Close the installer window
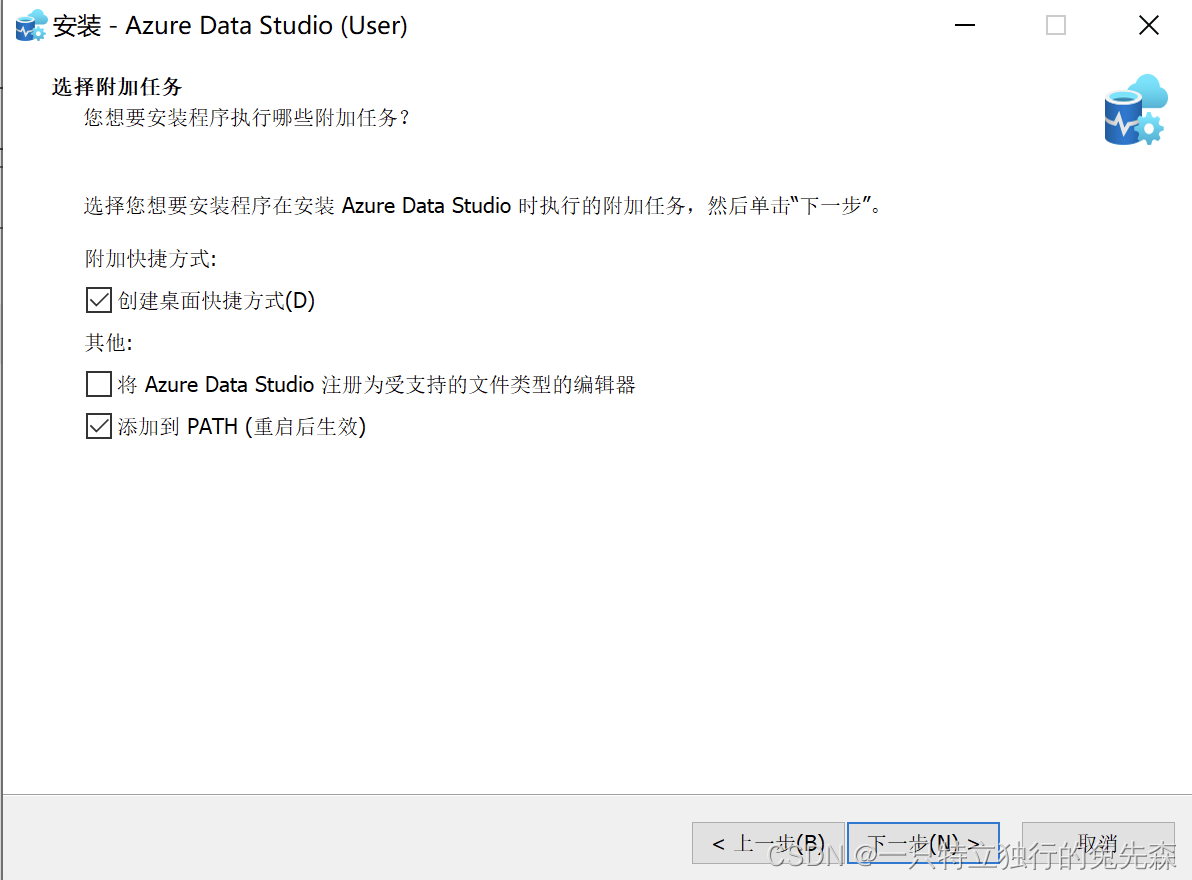 [1149, 25]
